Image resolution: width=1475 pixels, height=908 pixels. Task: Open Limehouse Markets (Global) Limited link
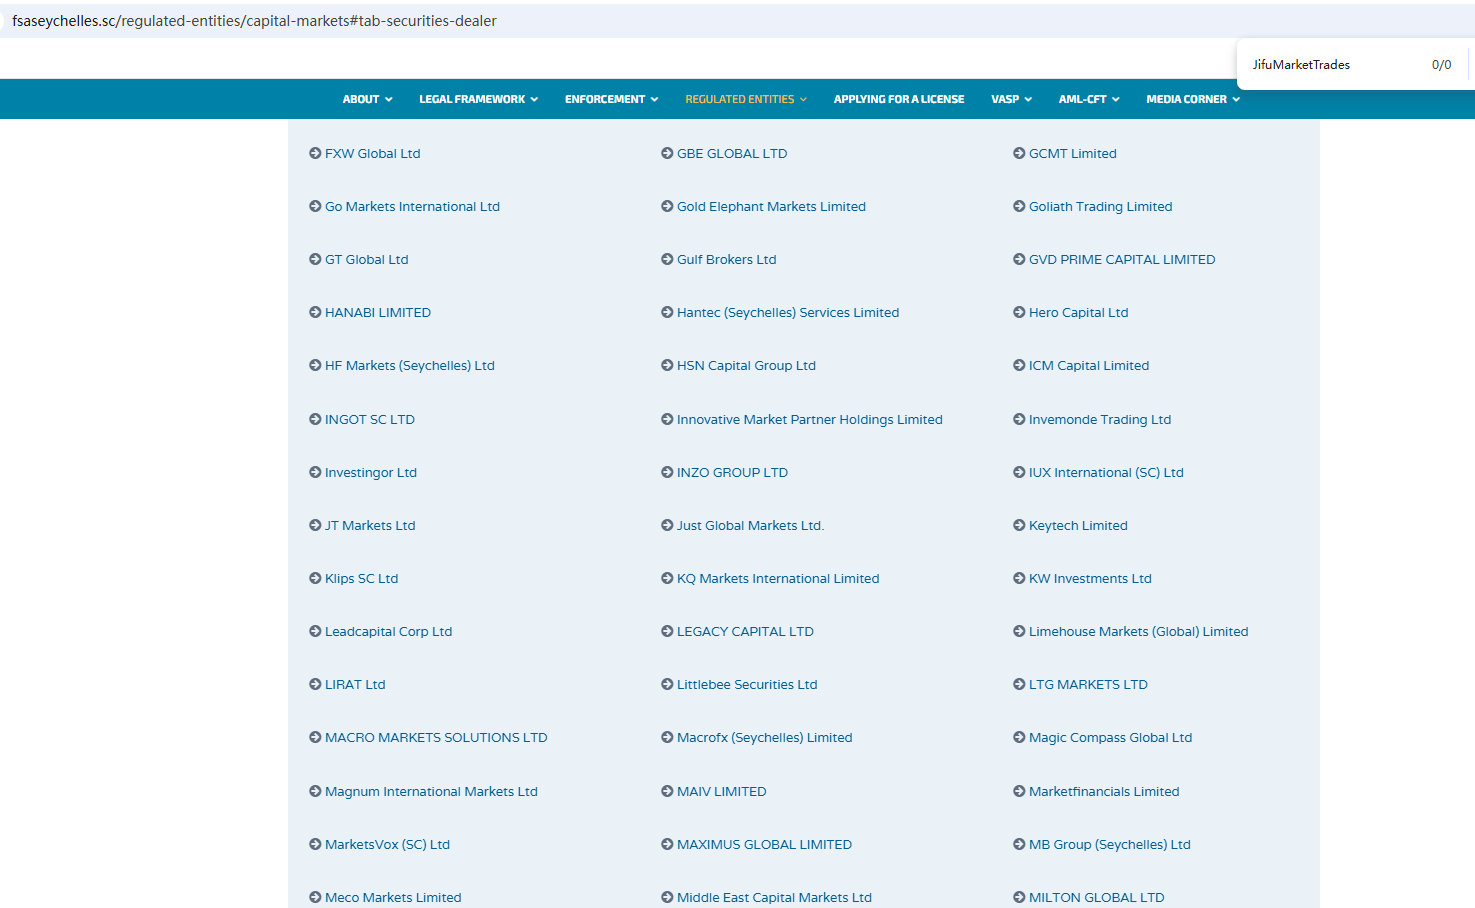pyautogui.click(x=1138, y=631)
